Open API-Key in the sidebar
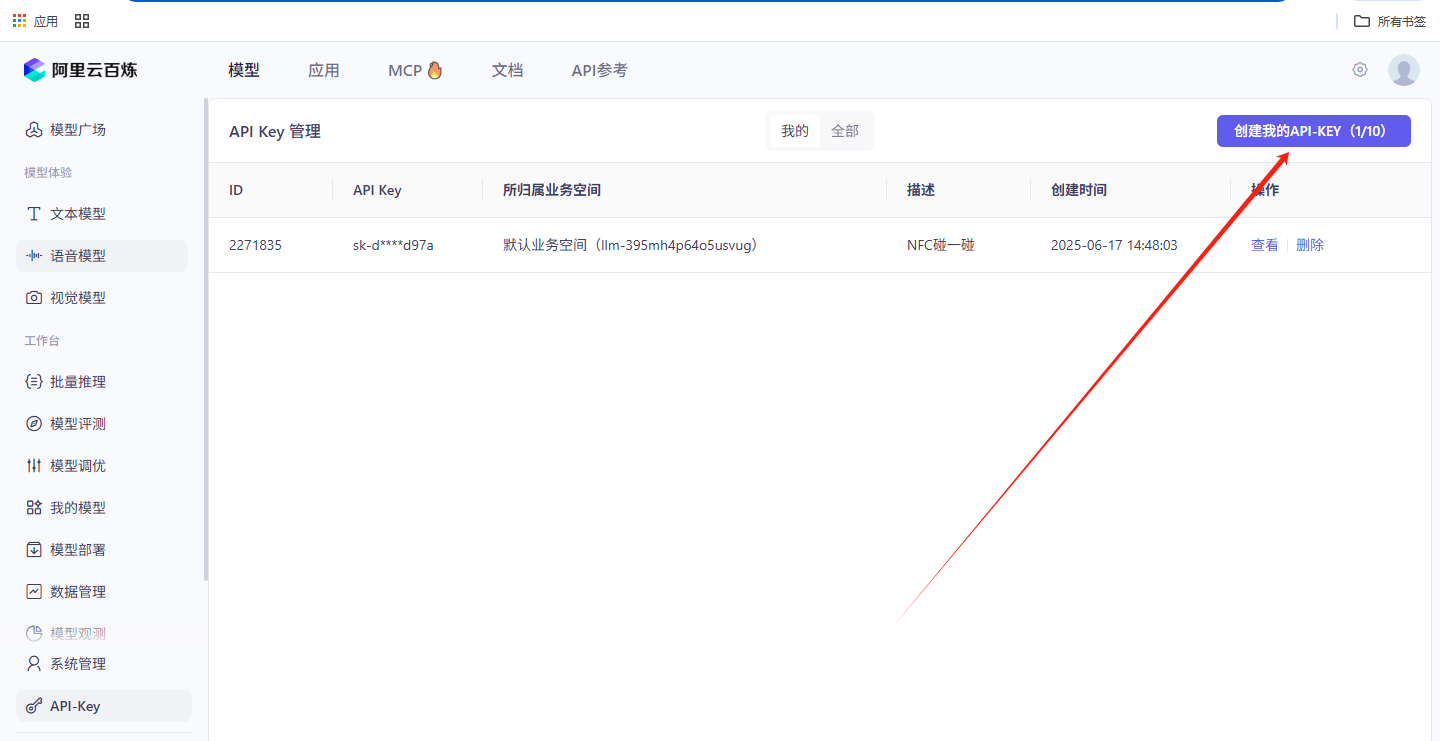 104,706
